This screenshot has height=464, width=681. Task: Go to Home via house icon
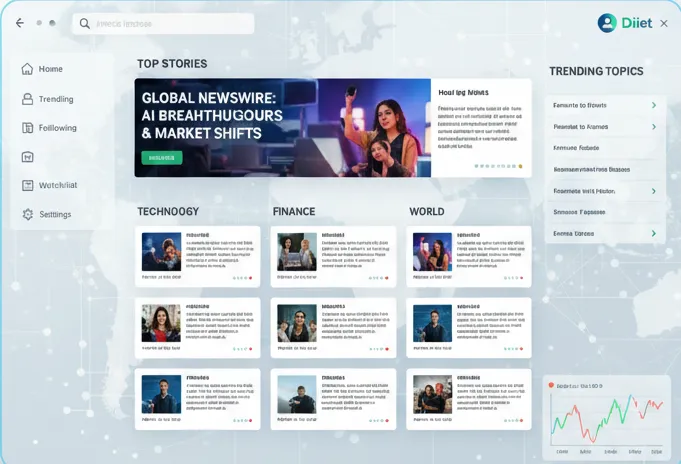pyautogui.click(x=27, y=69)
